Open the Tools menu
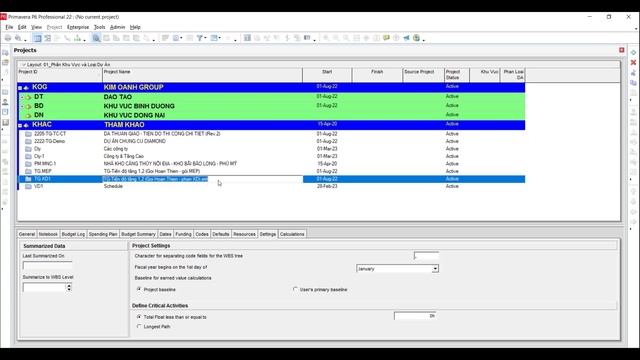 click(99, 27)
